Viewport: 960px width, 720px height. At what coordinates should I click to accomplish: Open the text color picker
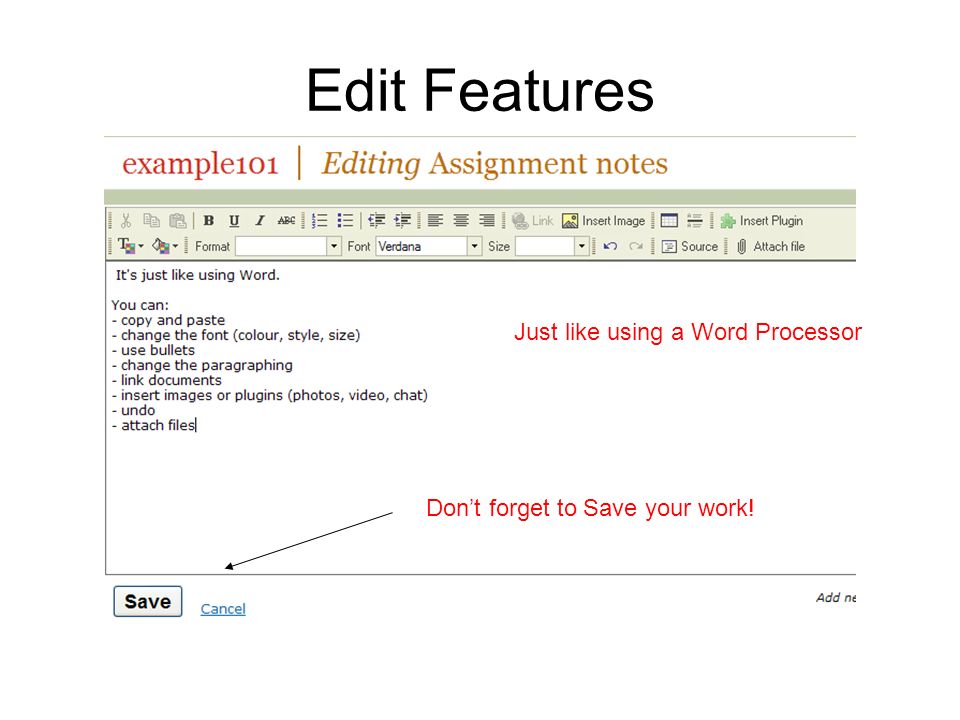click(130, 246)
